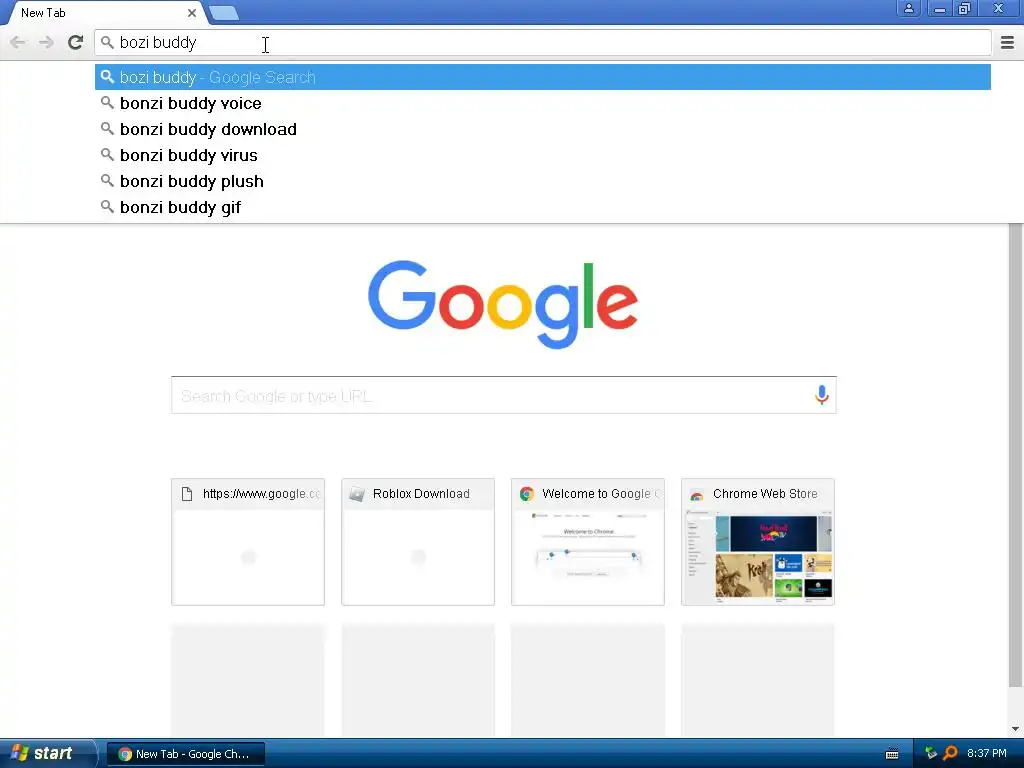Click the profile avatar icon in title bar

point(908,8)
